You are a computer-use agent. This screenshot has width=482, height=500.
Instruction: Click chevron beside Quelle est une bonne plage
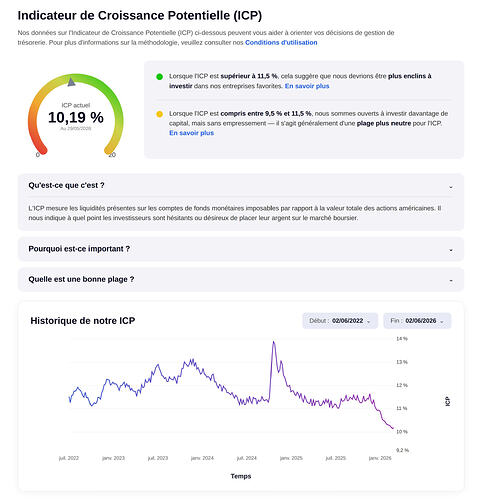[x=451, y=281]
